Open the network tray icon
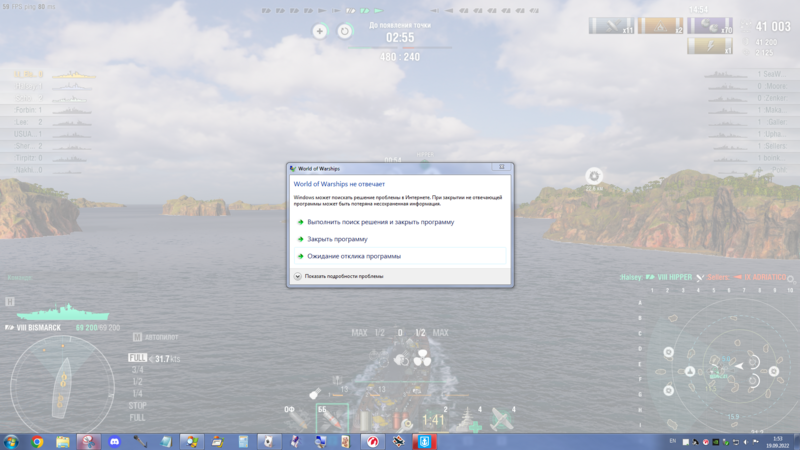Viewport: 800px width, 450px height. pyautogui.click(x=736, y=442)
